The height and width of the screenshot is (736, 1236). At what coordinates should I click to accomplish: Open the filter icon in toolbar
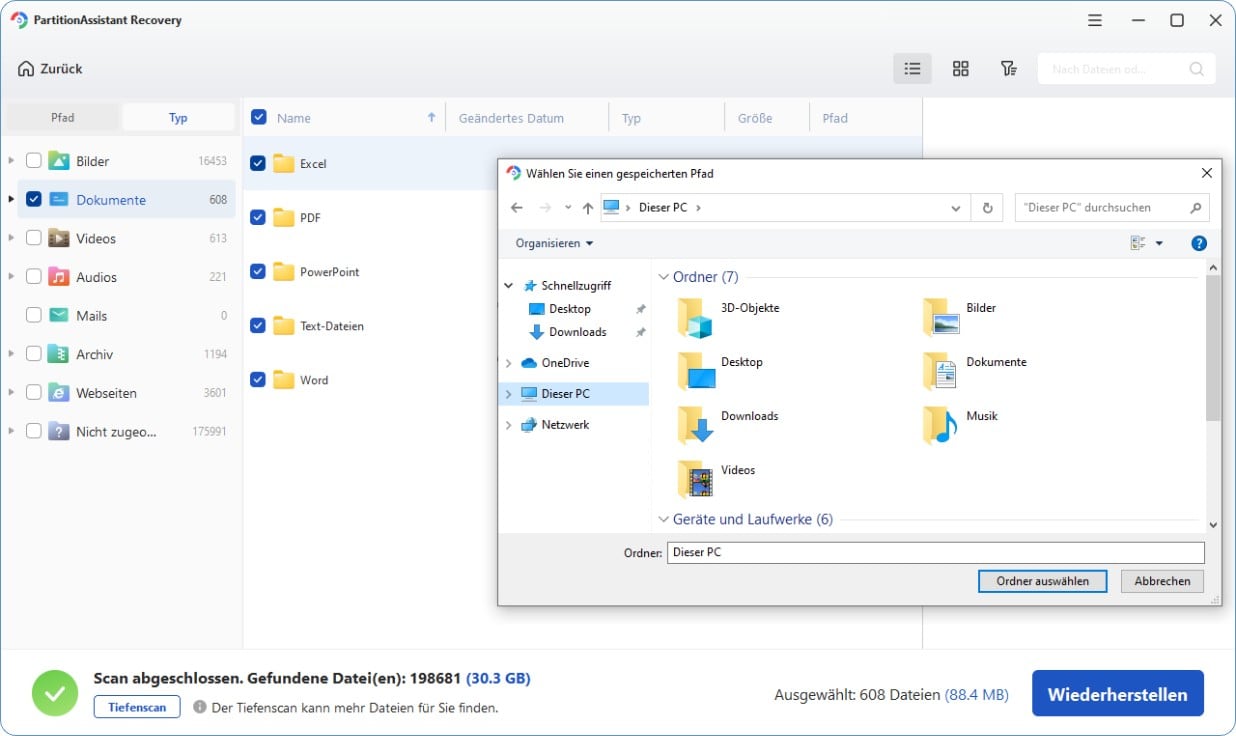[x=1009, y=69]
